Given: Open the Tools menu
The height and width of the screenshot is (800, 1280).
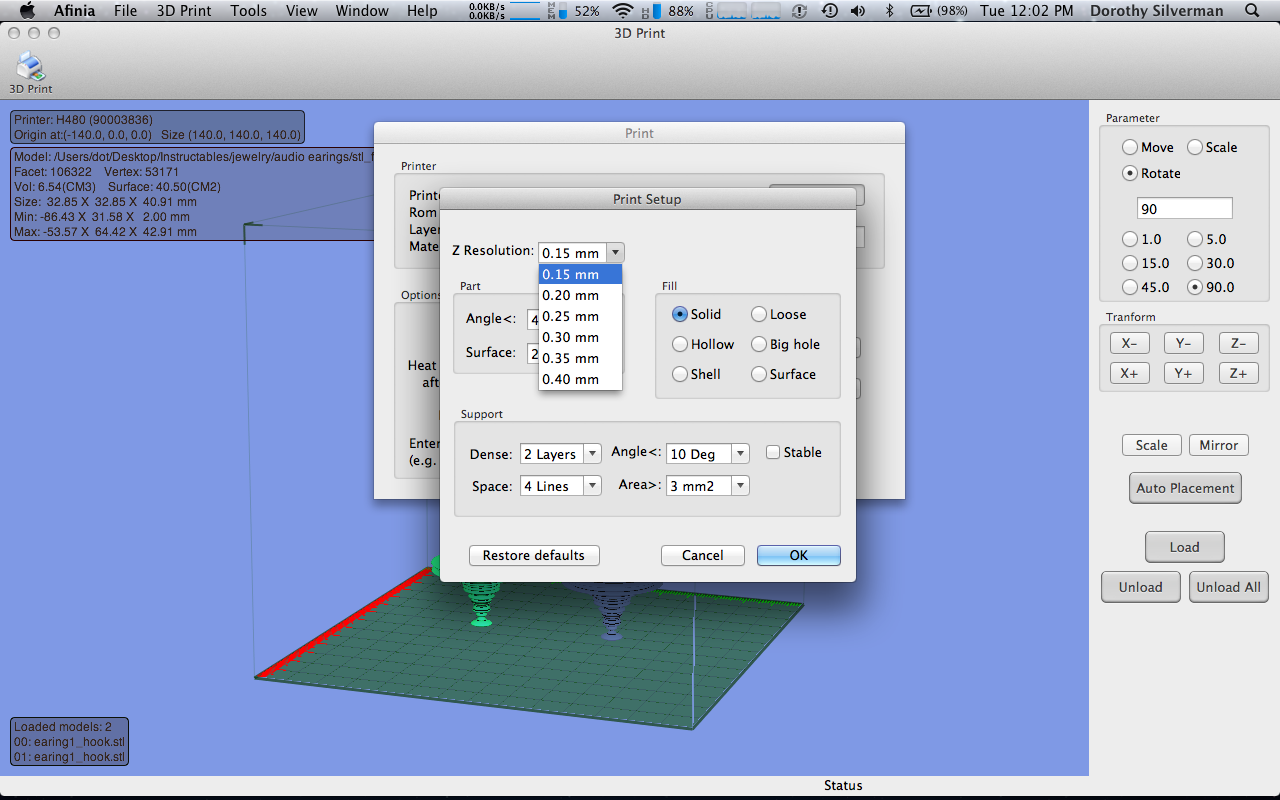Looking at the screenshot, I should tap(248, 11).
